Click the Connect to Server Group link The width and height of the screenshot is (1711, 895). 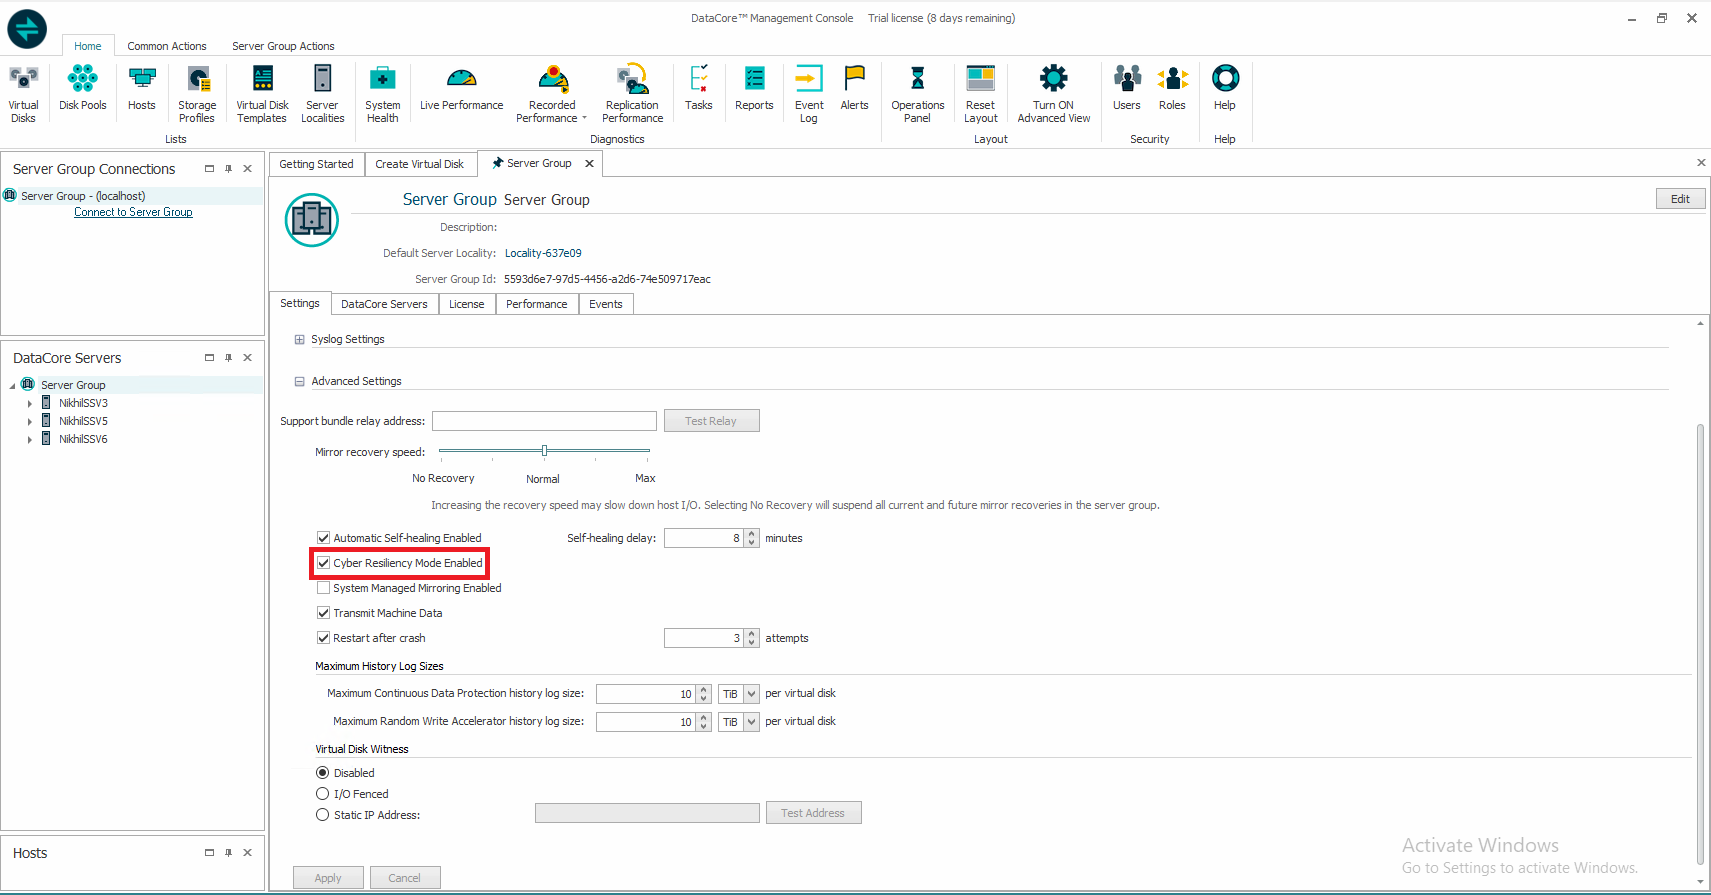pyautogui.click(x=133, y=212)
